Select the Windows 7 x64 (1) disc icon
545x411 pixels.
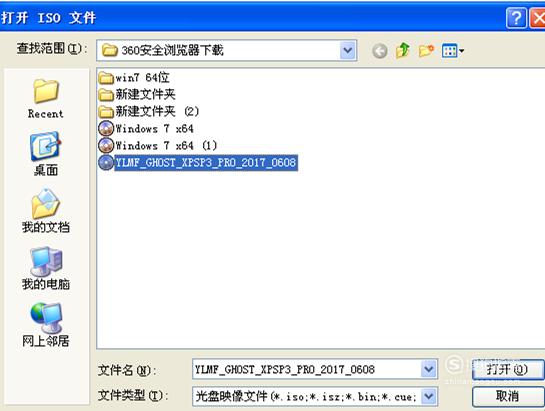(x=106, y=145)
